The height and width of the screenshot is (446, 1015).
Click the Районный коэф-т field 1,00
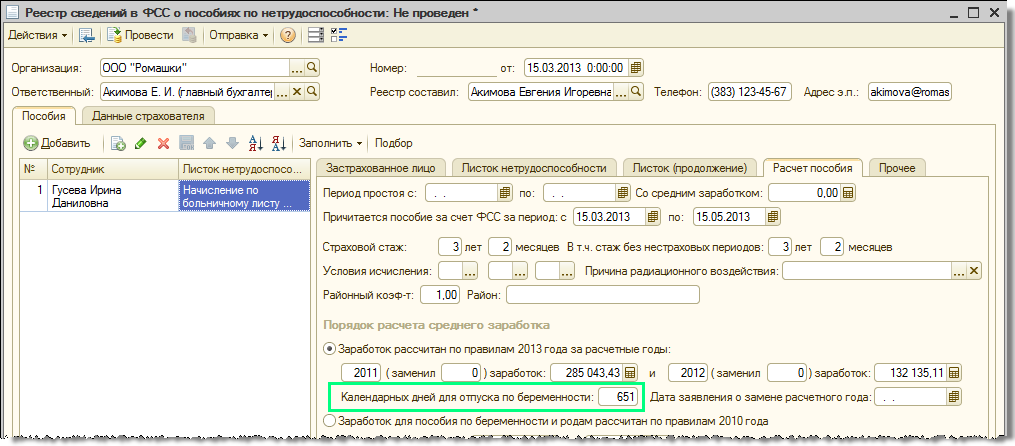(440, 295)
